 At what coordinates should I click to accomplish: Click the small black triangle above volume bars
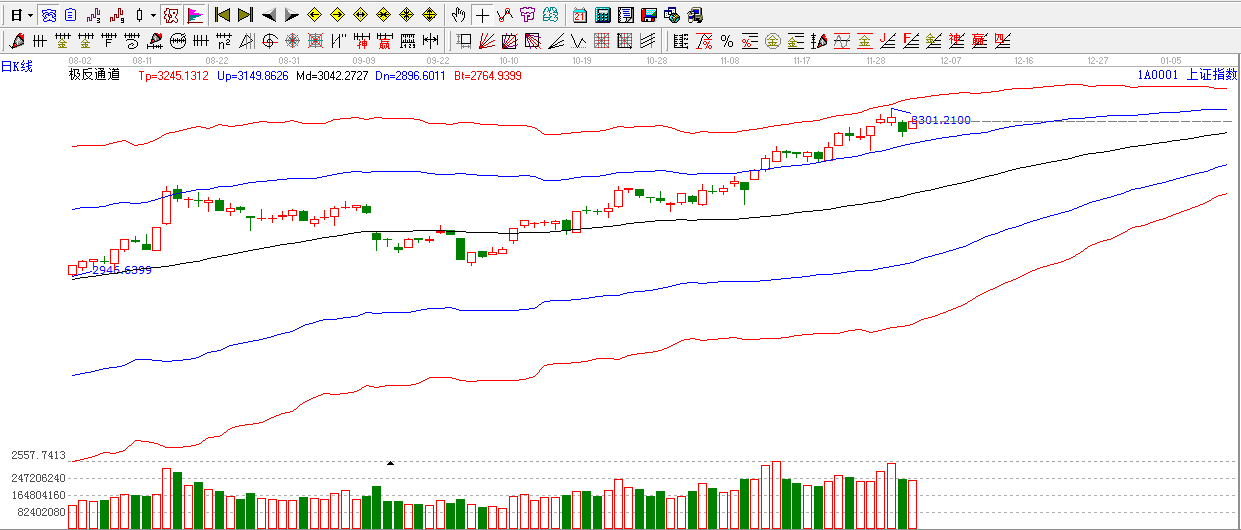click(x=390, y=463)
